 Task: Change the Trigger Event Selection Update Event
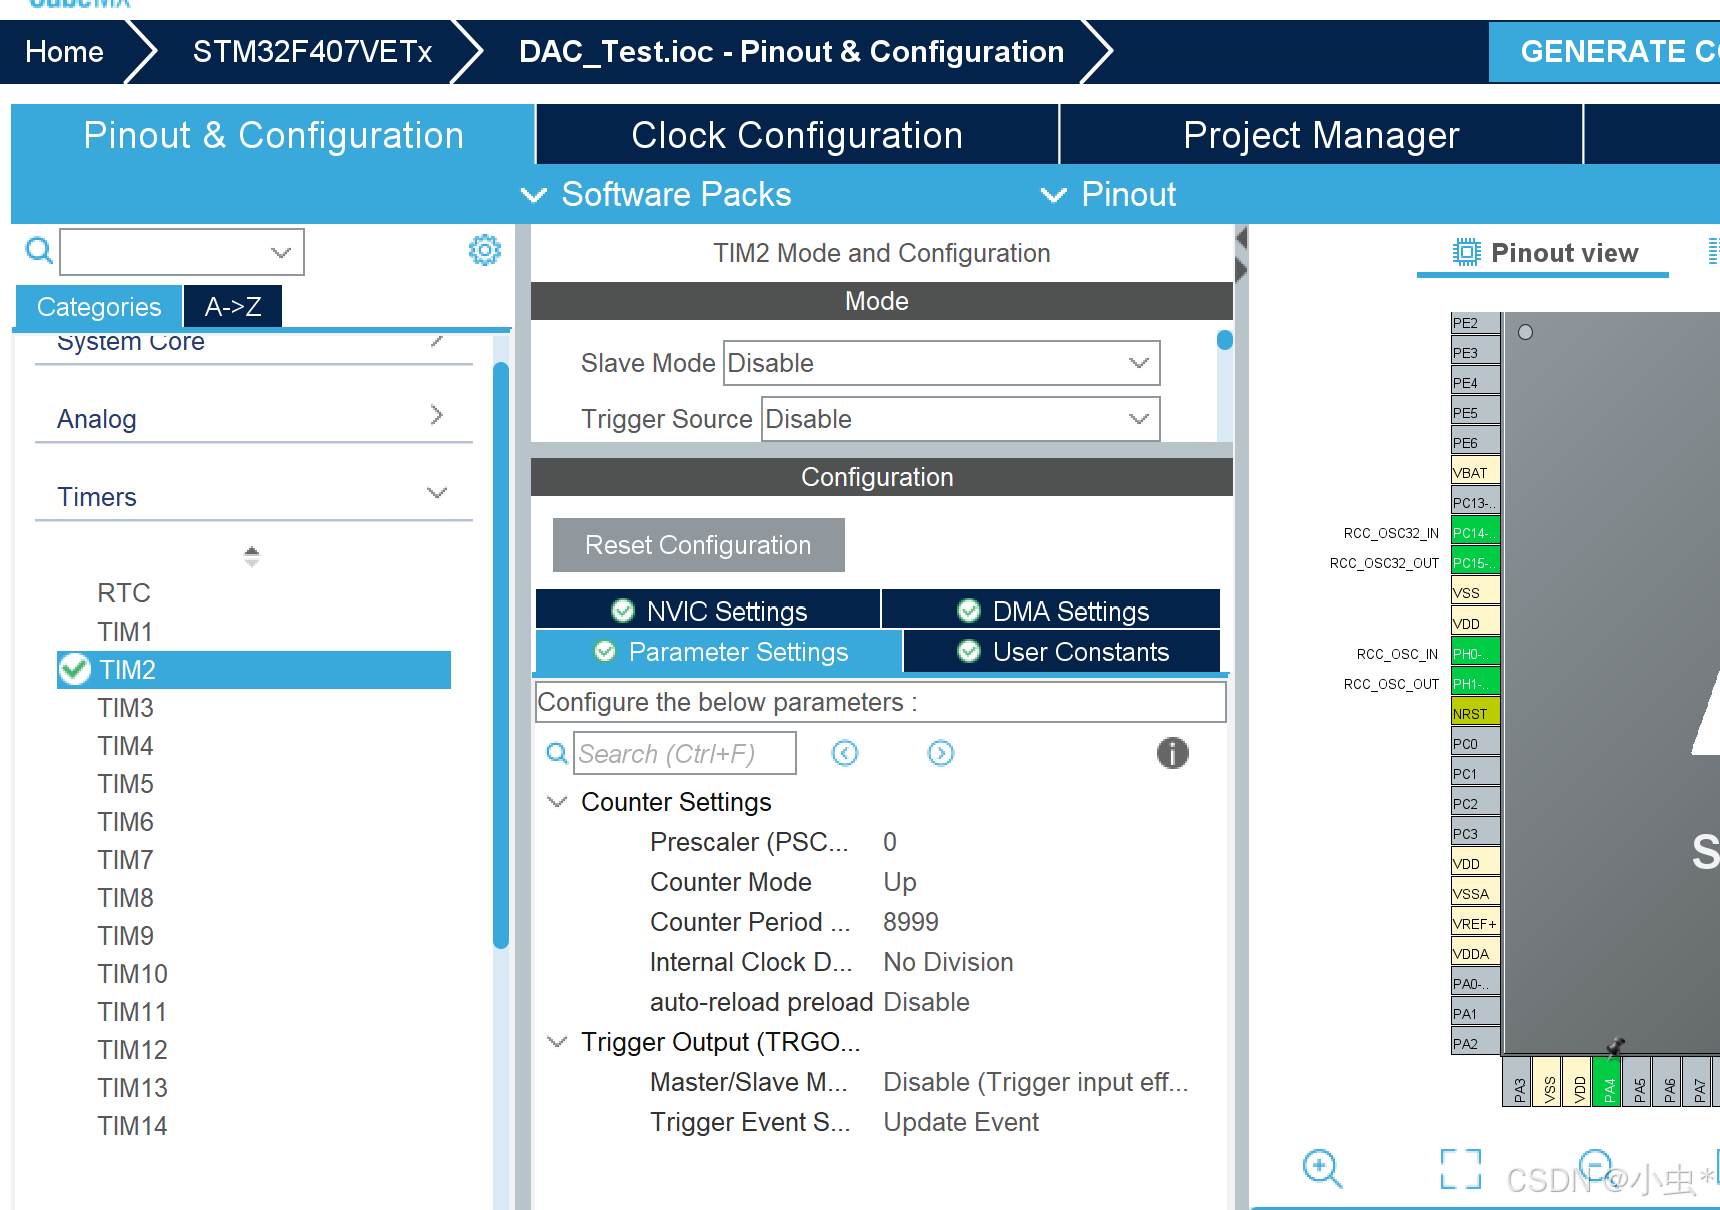961,1122
